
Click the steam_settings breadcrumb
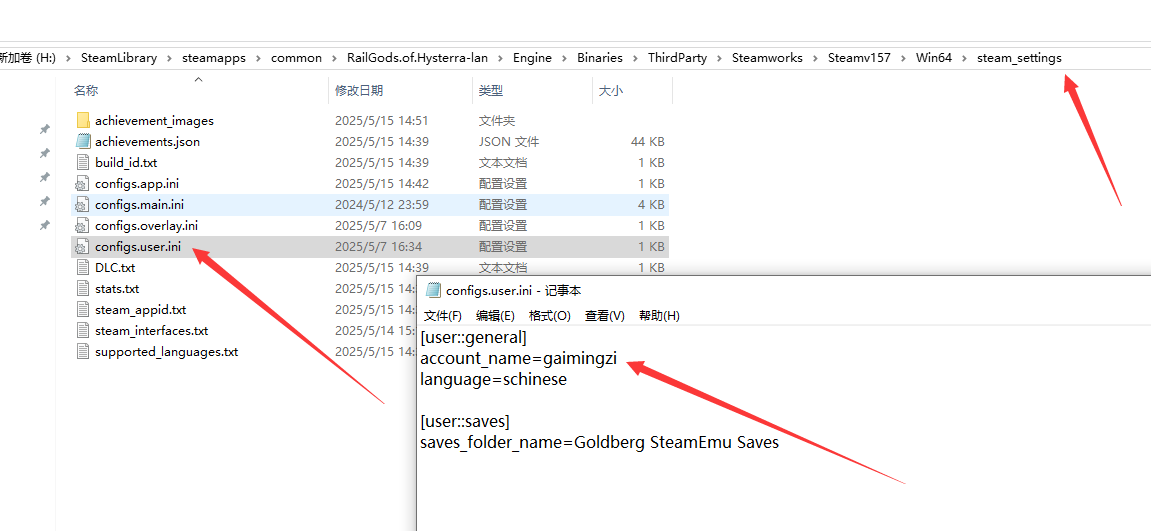[x=1019, y=58]
